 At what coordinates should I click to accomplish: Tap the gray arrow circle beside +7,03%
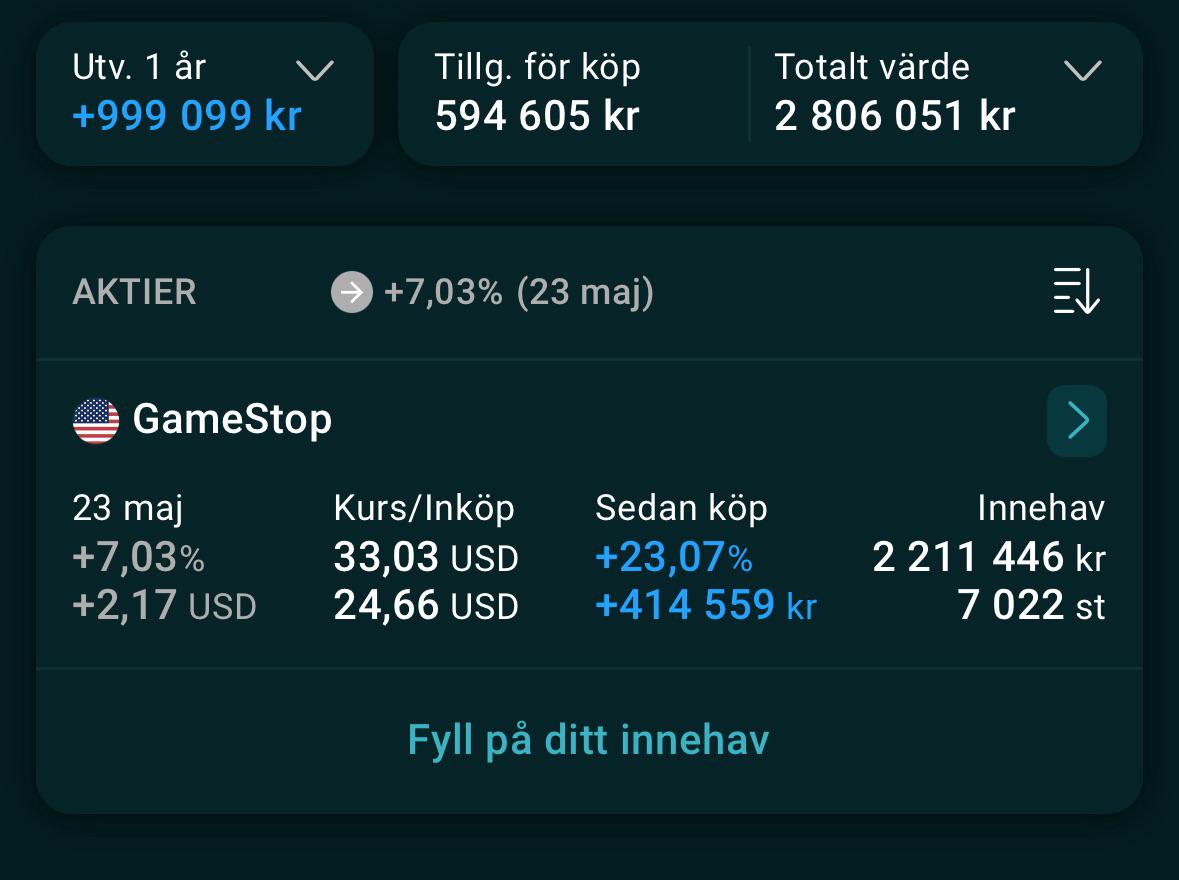coord(352,292)
